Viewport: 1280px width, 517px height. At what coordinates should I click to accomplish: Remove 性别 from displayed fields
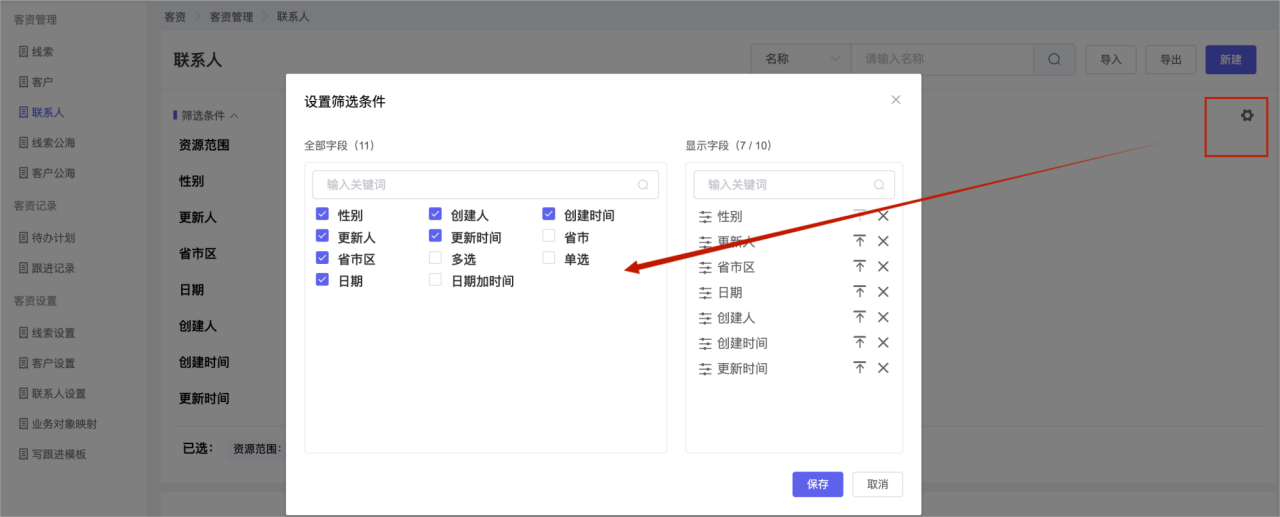click(x=883, y=216)
